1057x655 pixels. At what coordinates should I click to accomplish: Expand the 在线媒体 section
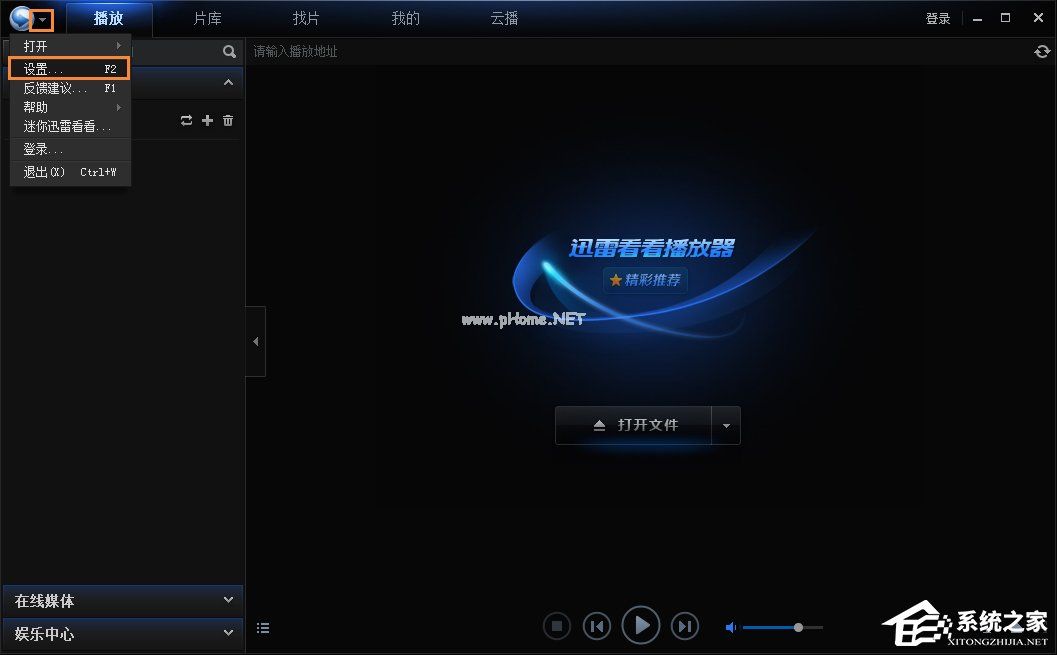(x=122, y=600)
